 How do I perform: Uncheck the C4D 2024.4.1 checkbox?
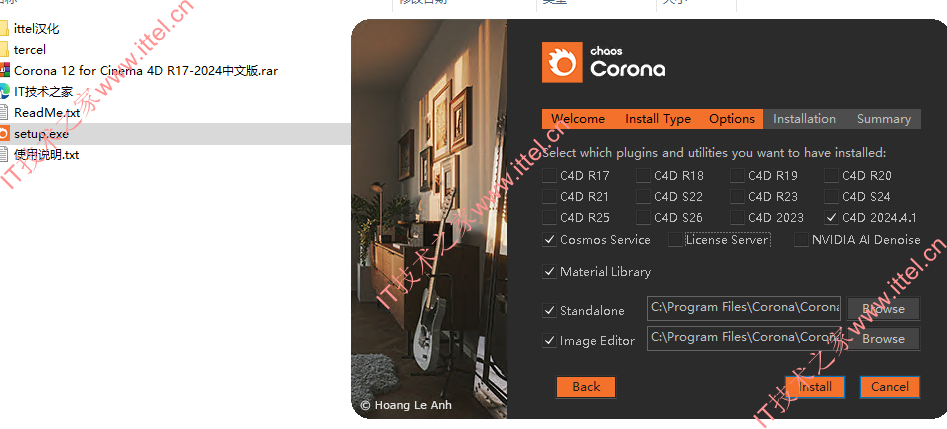click(x=832, y=217)
